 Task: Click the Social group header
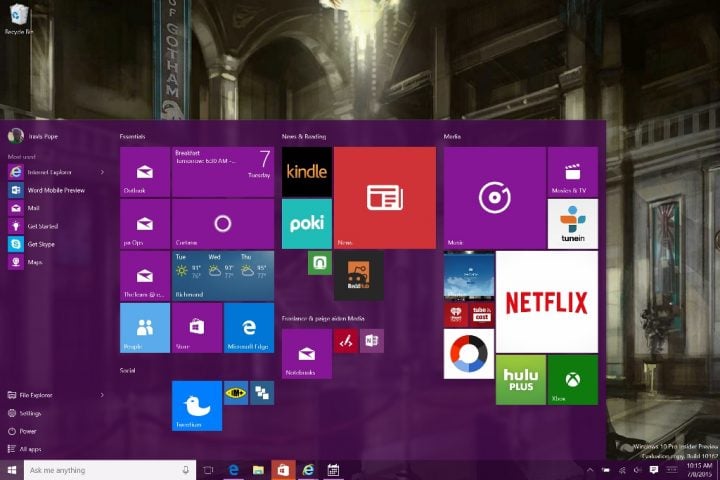pos(127,370)
